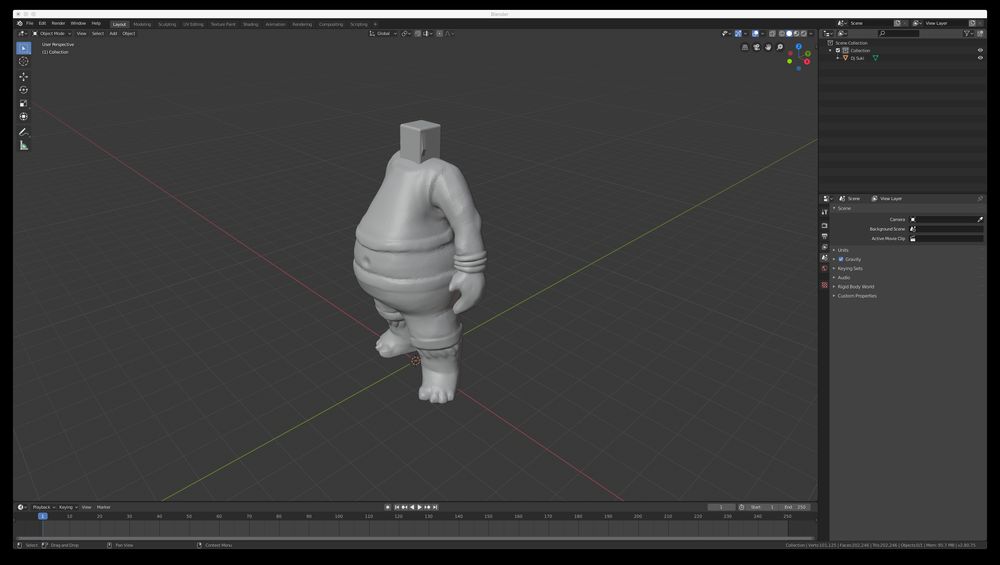Viewport: 1000px width, 565px height.
Task: Open the Render properties tab
Action: pyautogui.click(x=825, y=225)
